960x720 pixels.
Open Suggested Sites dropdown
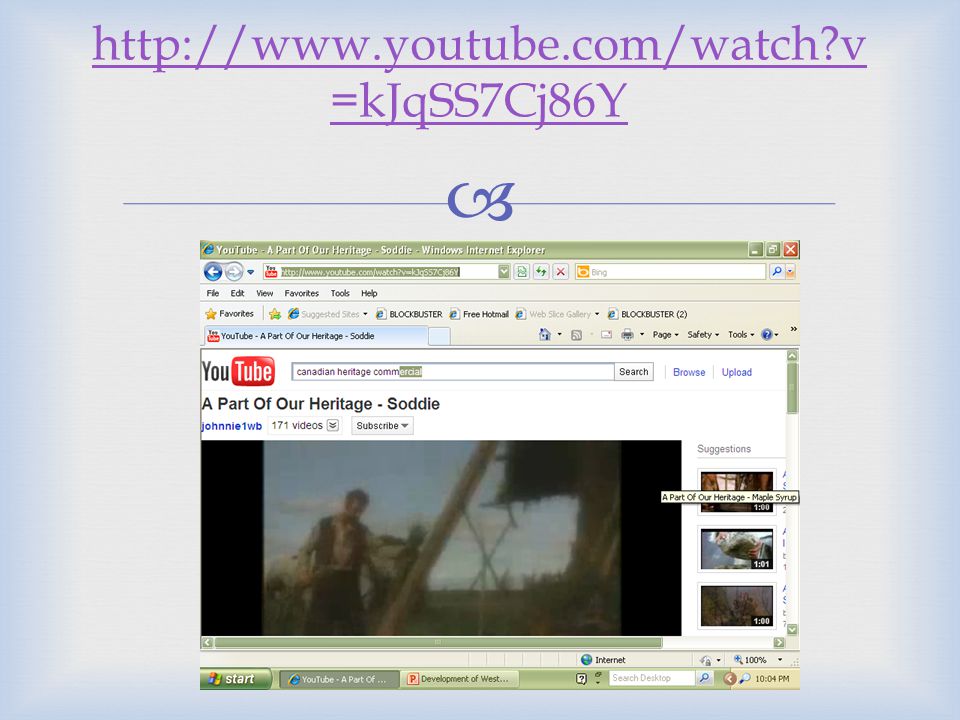tap(328, 314)
